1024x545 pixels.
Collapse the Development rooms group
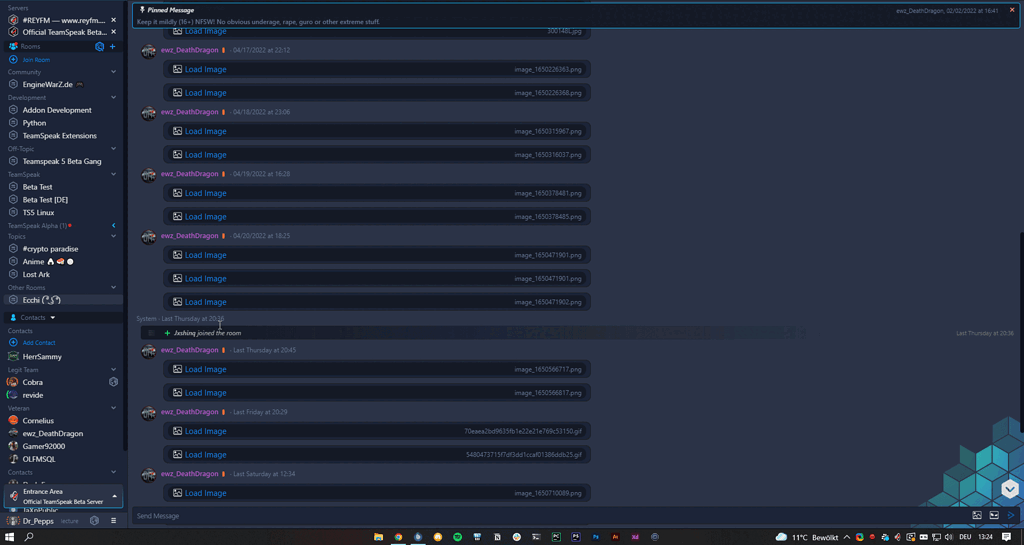pyautogui.click(x=113, y=98)
